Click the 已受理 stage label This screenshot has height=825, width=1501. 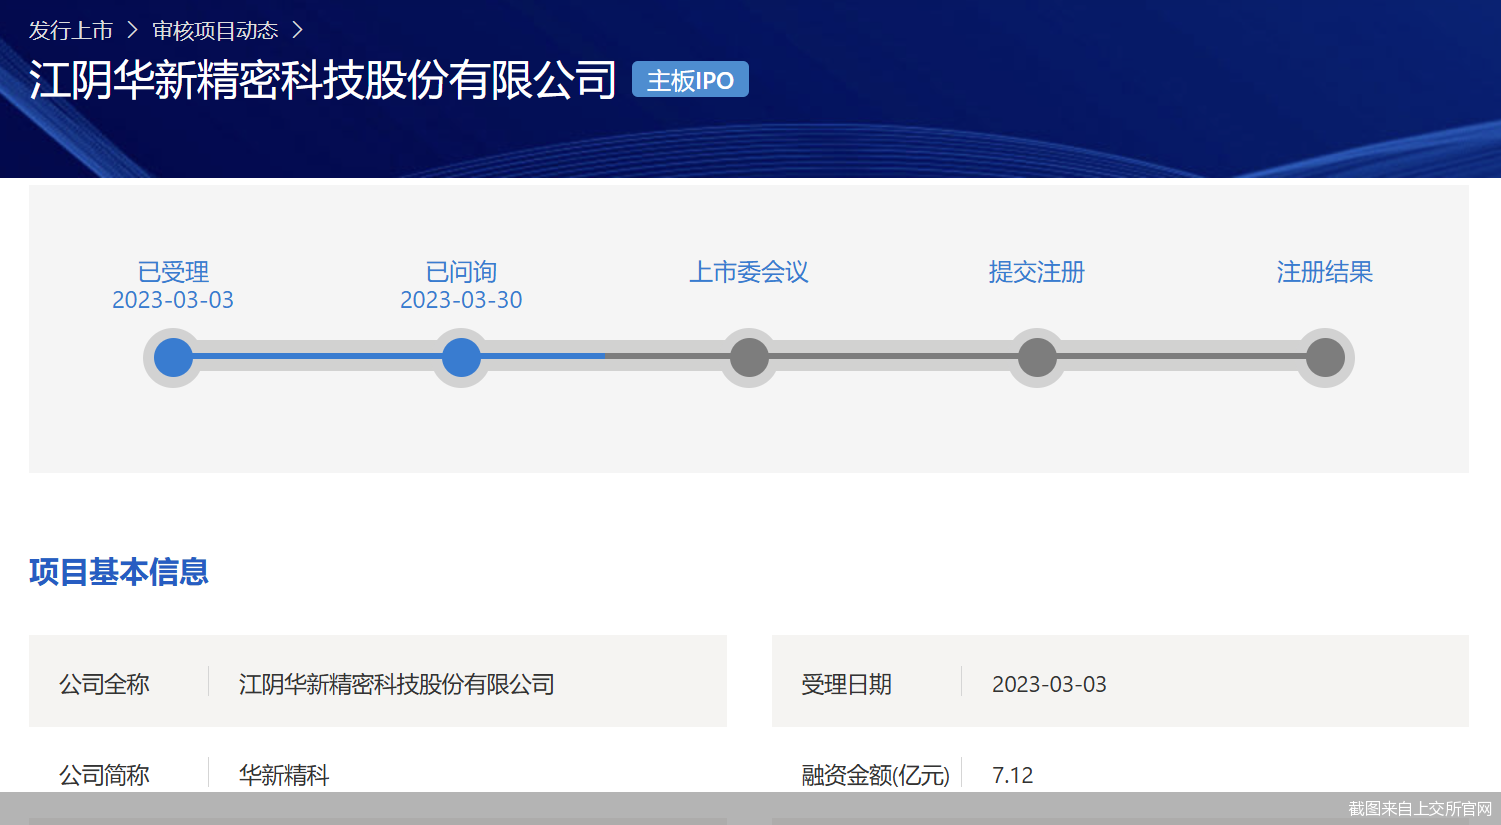173,272
